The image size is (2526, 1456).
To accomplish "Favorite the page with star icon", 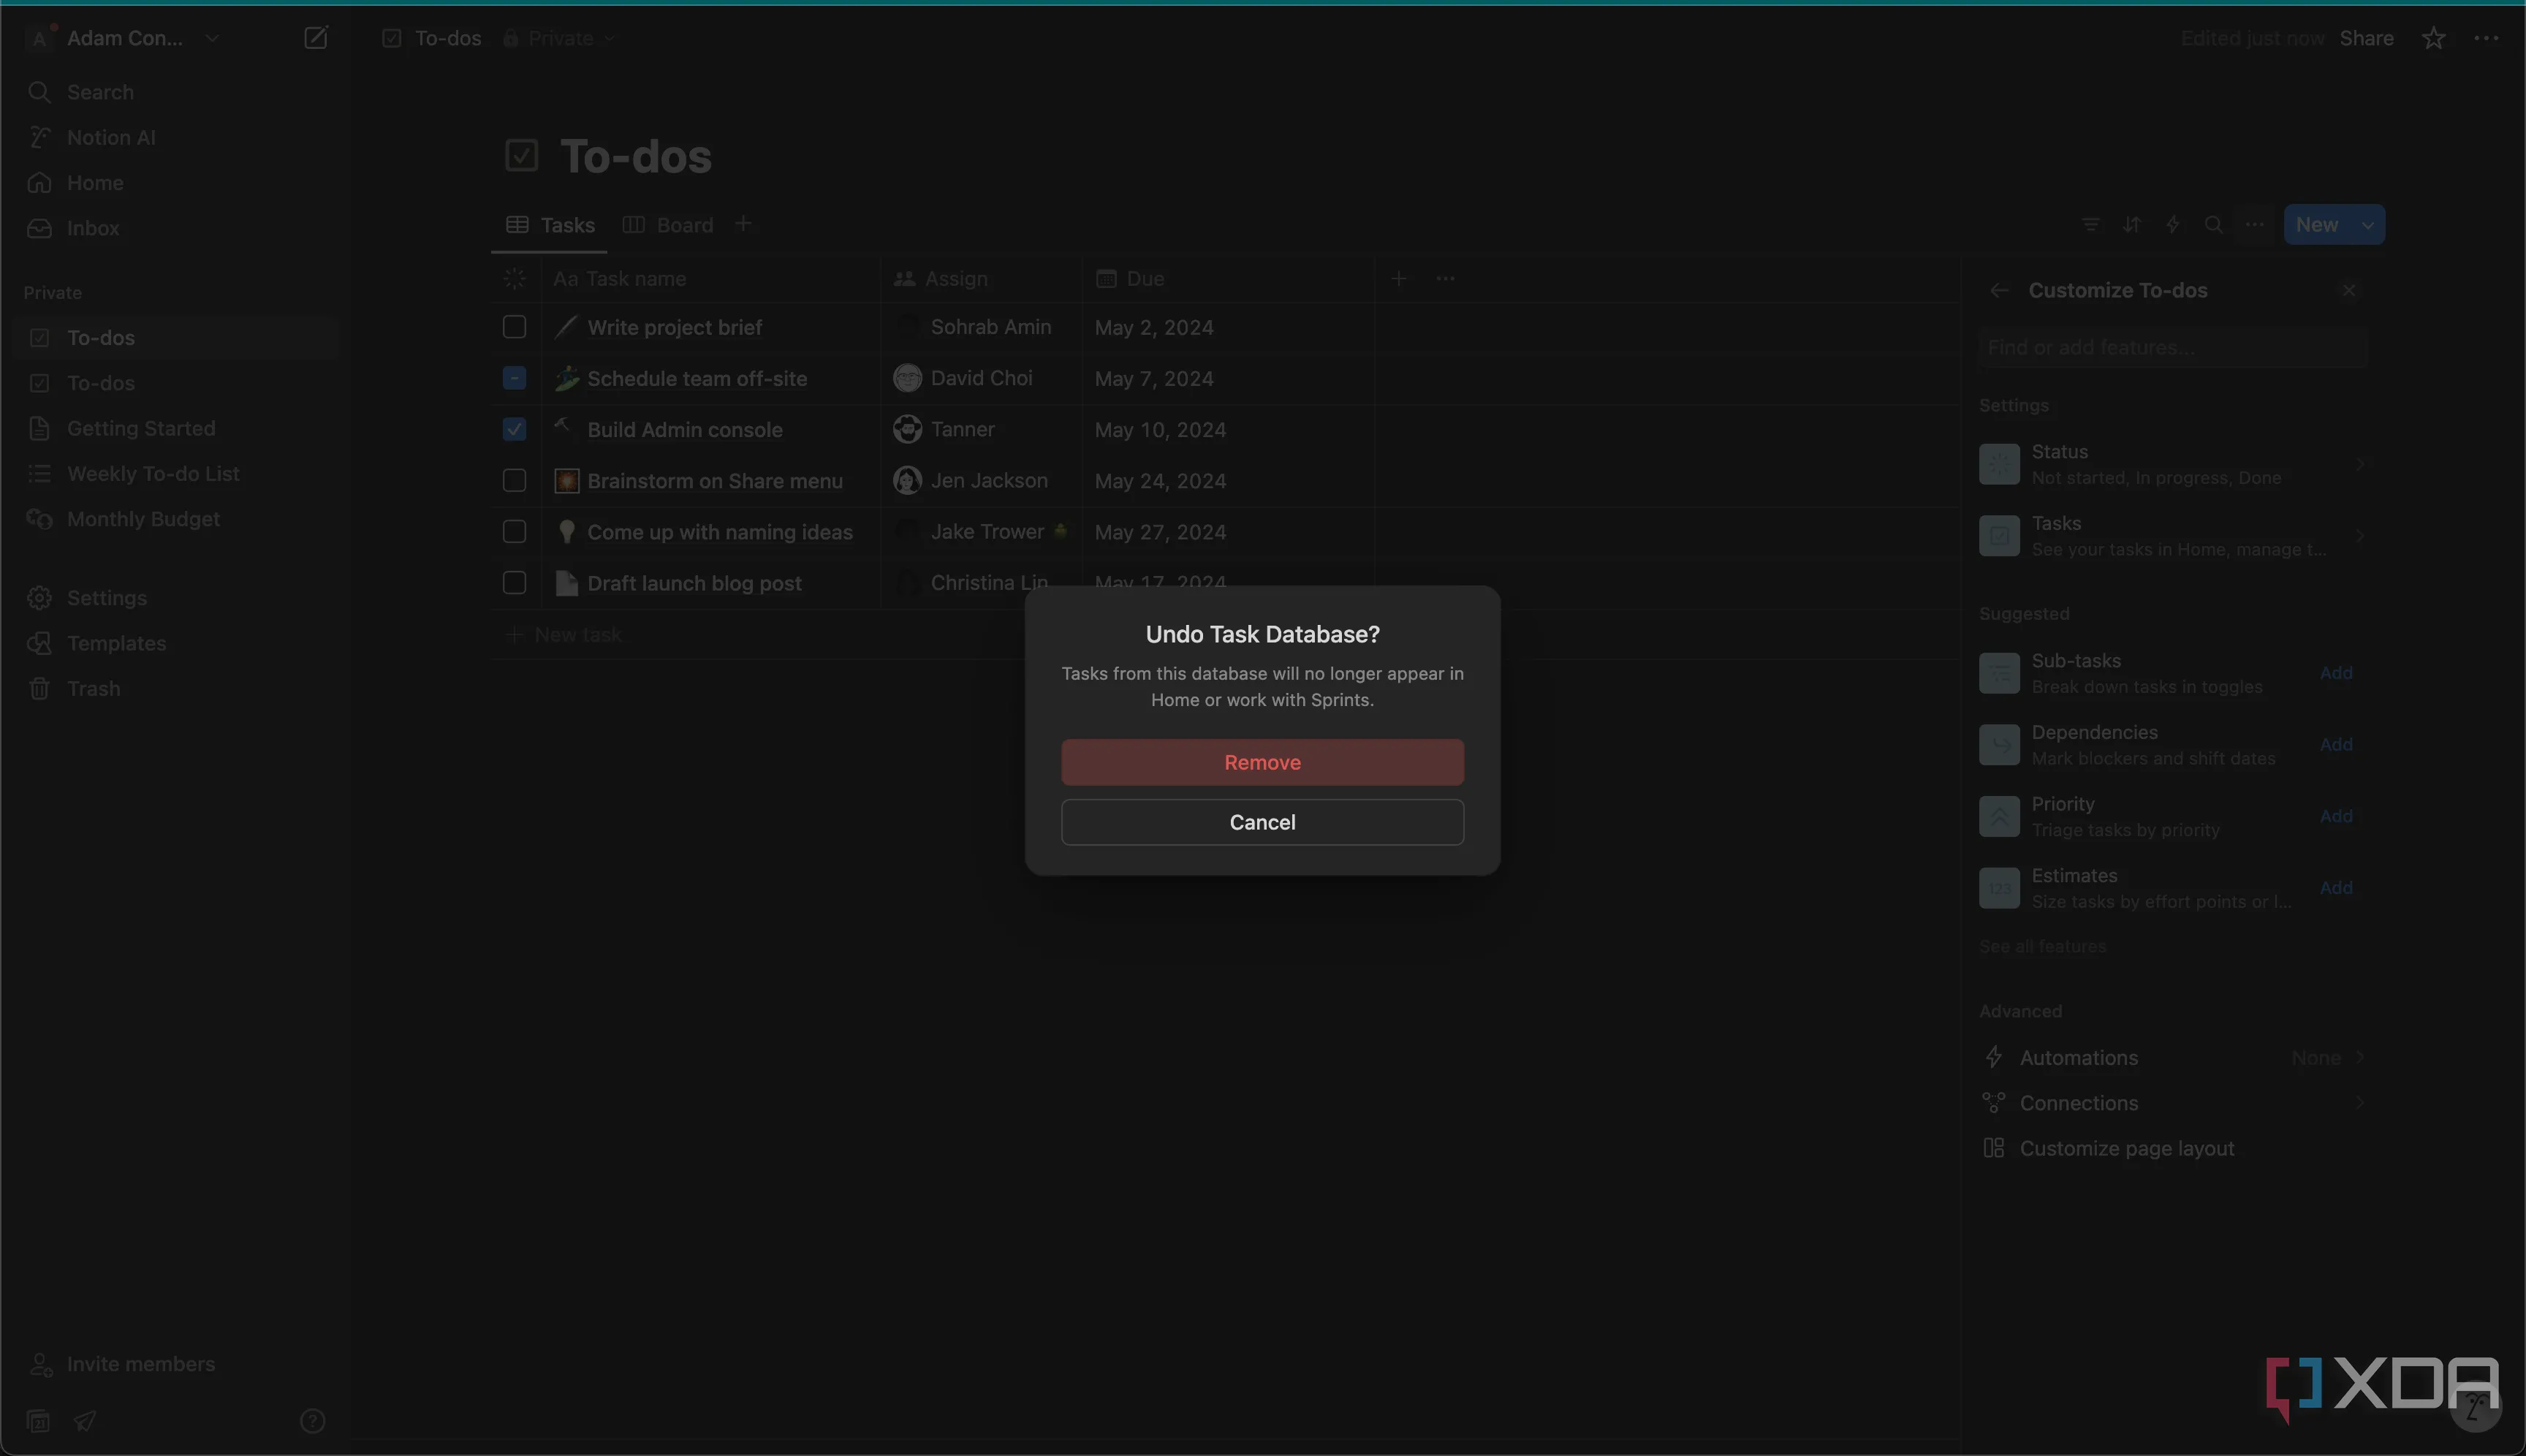I will tap(2433, 38).
